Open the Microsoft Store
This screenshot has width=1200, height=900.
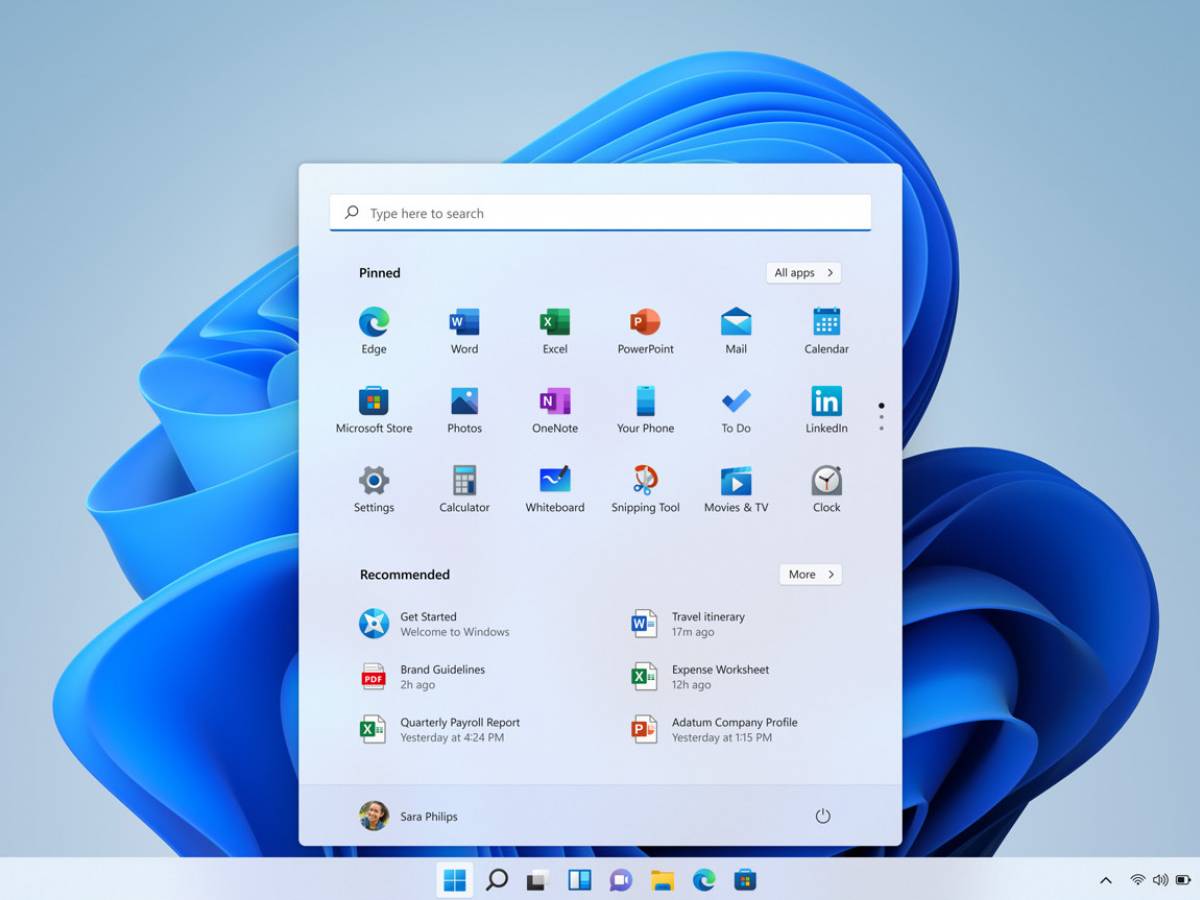pyautogui.click(x=373, y=401)
